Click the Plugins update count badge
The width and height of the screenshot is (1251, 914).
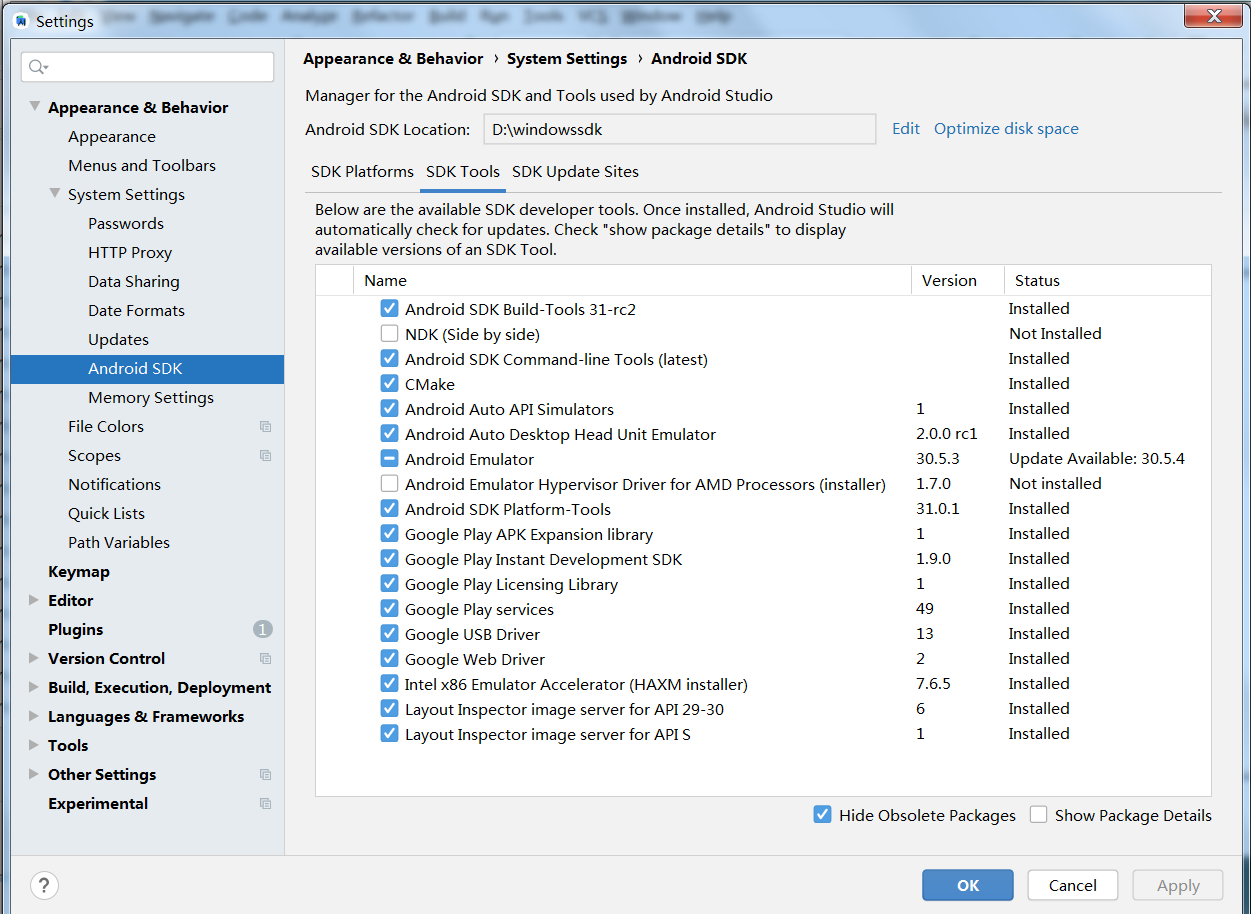(x=262, y=630)
